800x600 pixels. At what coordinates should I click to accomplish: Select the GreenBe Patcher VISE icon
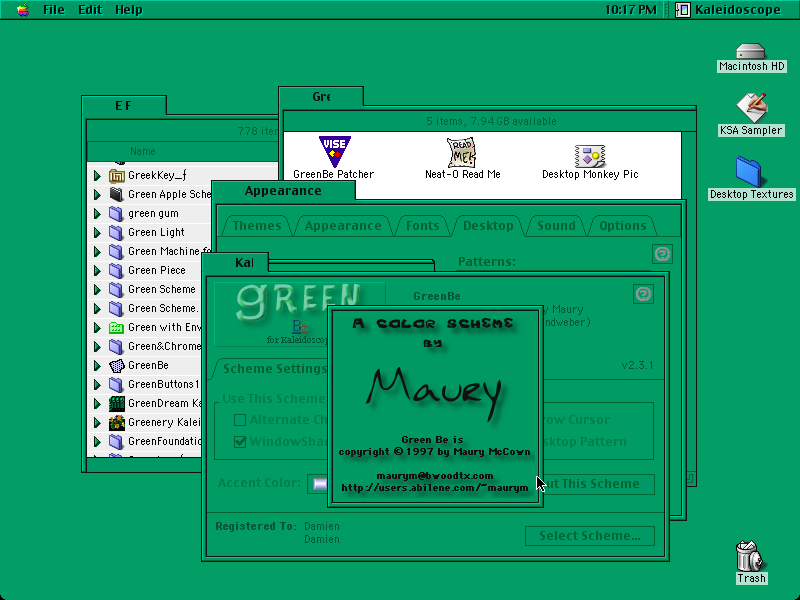pyautogui.click(x=334, y=152)
